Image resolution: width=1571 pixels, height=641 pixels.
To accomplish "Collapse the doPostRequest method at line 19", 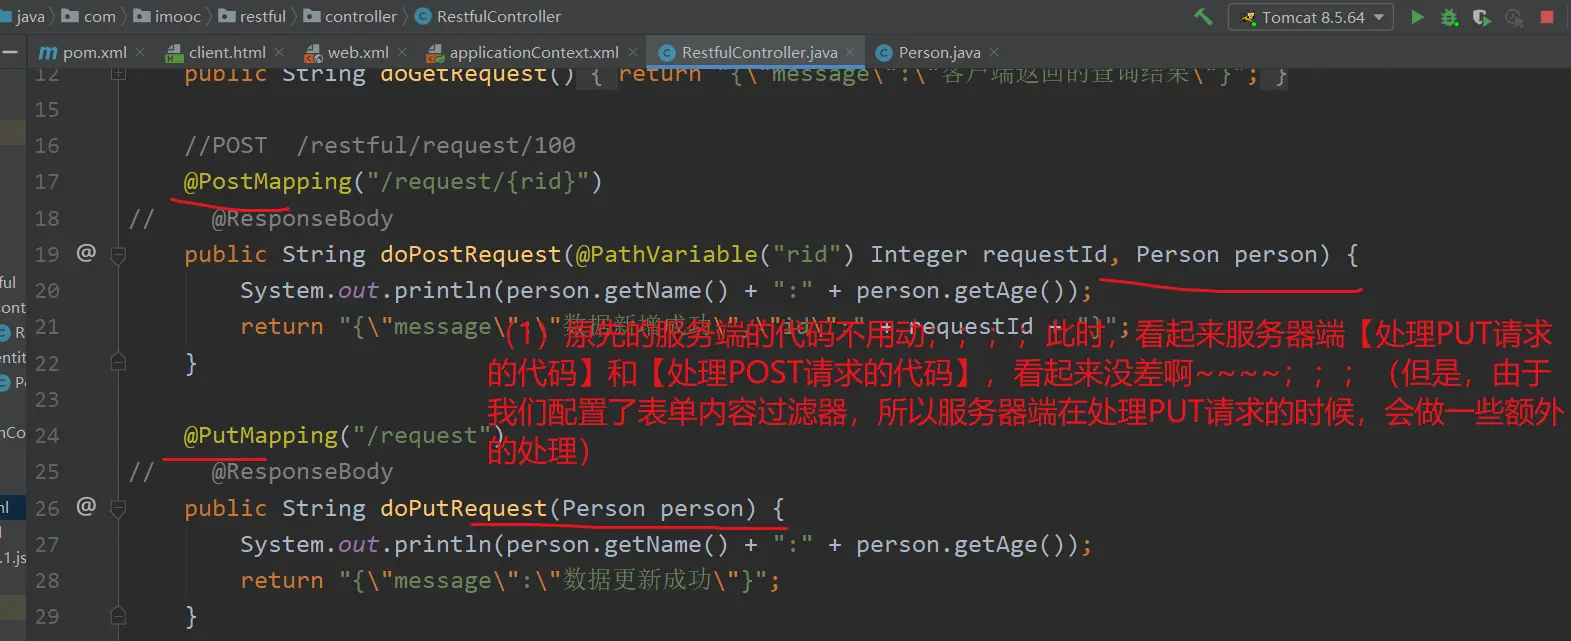I will (118, 255).
